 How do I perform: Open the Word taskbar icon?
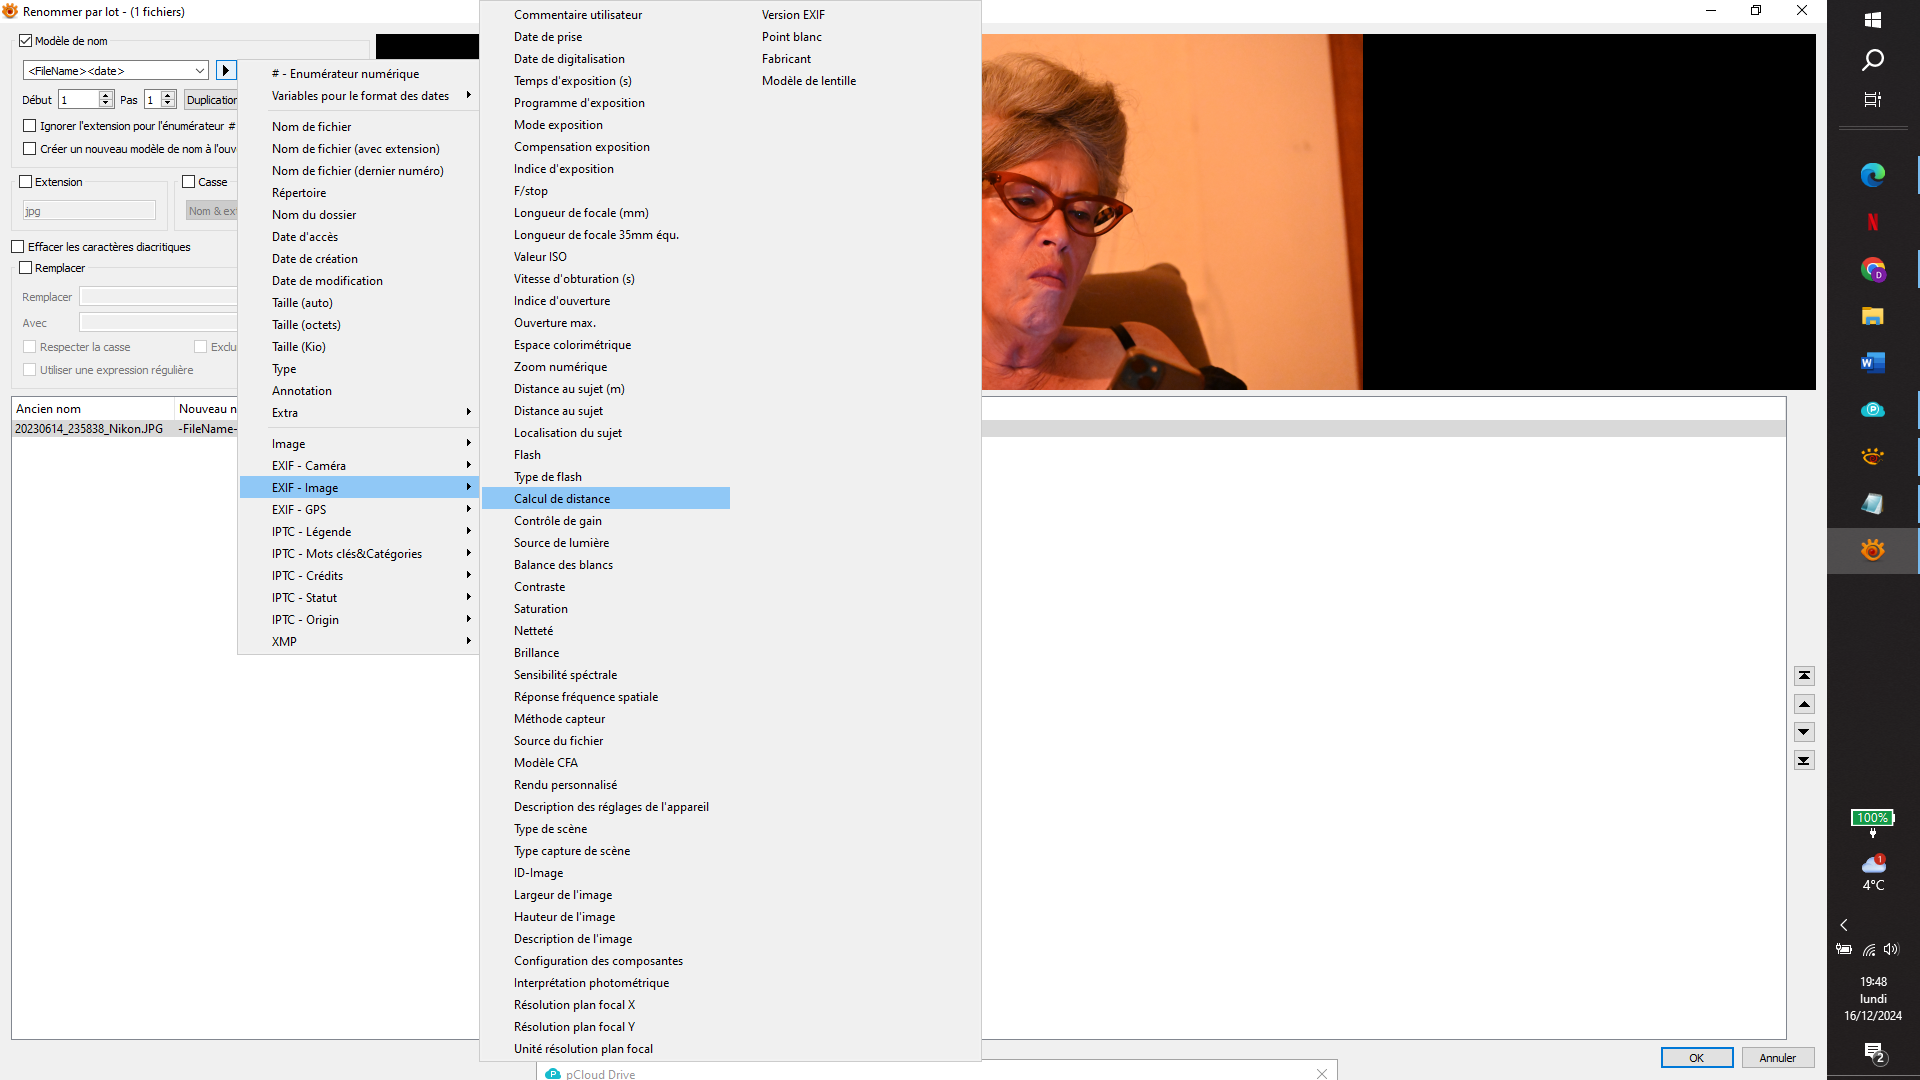click(1872, 362)
